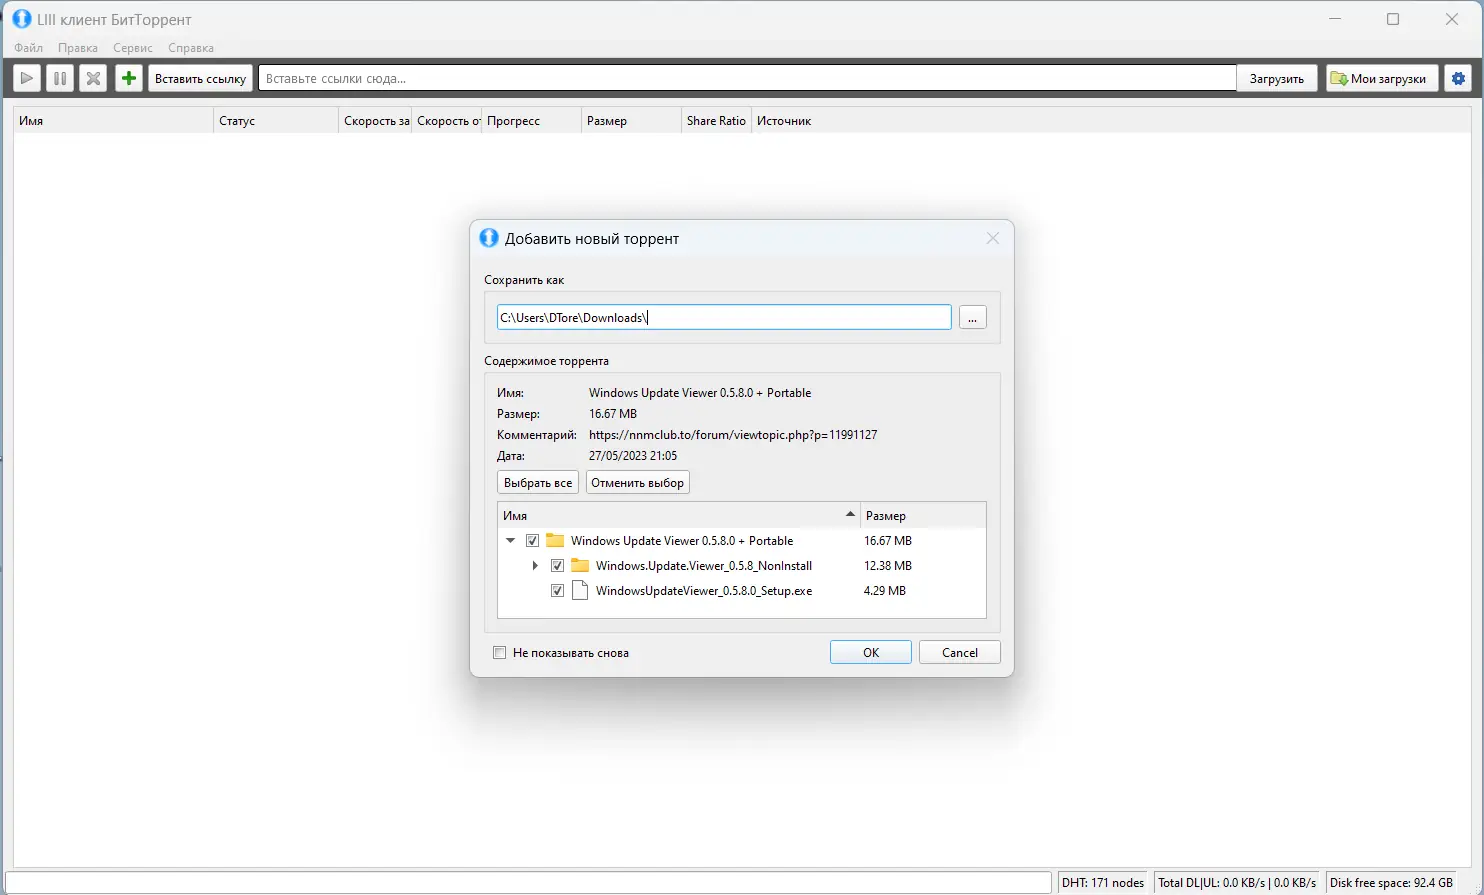This screenshot has width=1484, height=895.
Task: Click the Прогресс column header
Action: coord(531,120)
